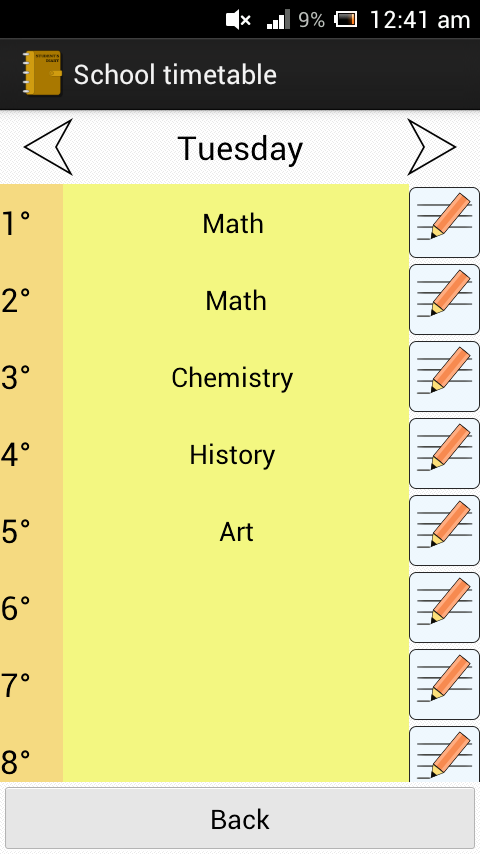Tap the Tuesday day header
Image resolution: width=480 pixels, height=854 pixels.
pos(240,149)
